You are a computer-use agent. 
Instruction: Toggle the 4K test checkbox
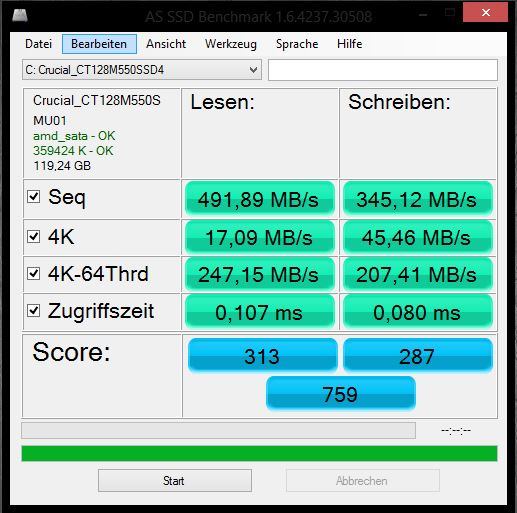tap(34, 236)
